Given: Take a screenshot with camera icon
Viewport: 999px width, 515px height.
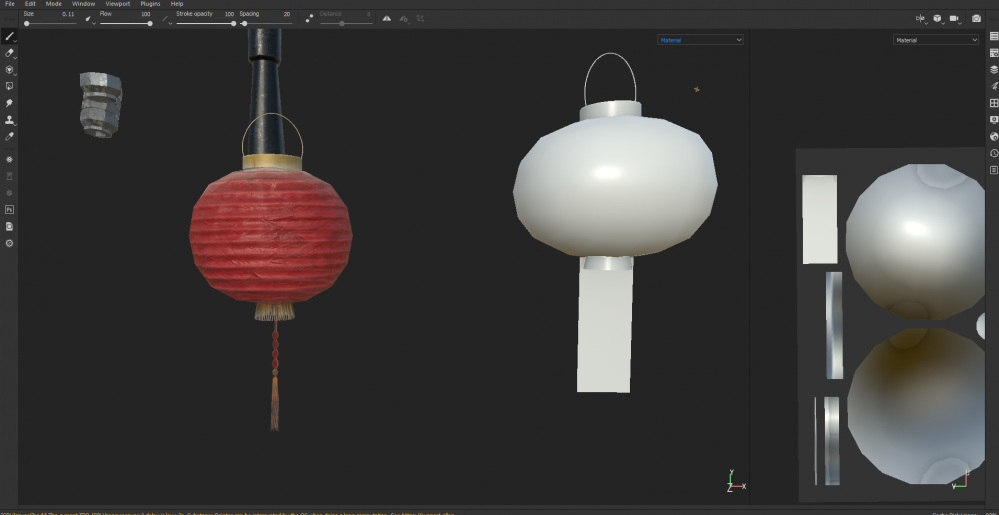Looking at the screenshot, I should coord(976,19).
